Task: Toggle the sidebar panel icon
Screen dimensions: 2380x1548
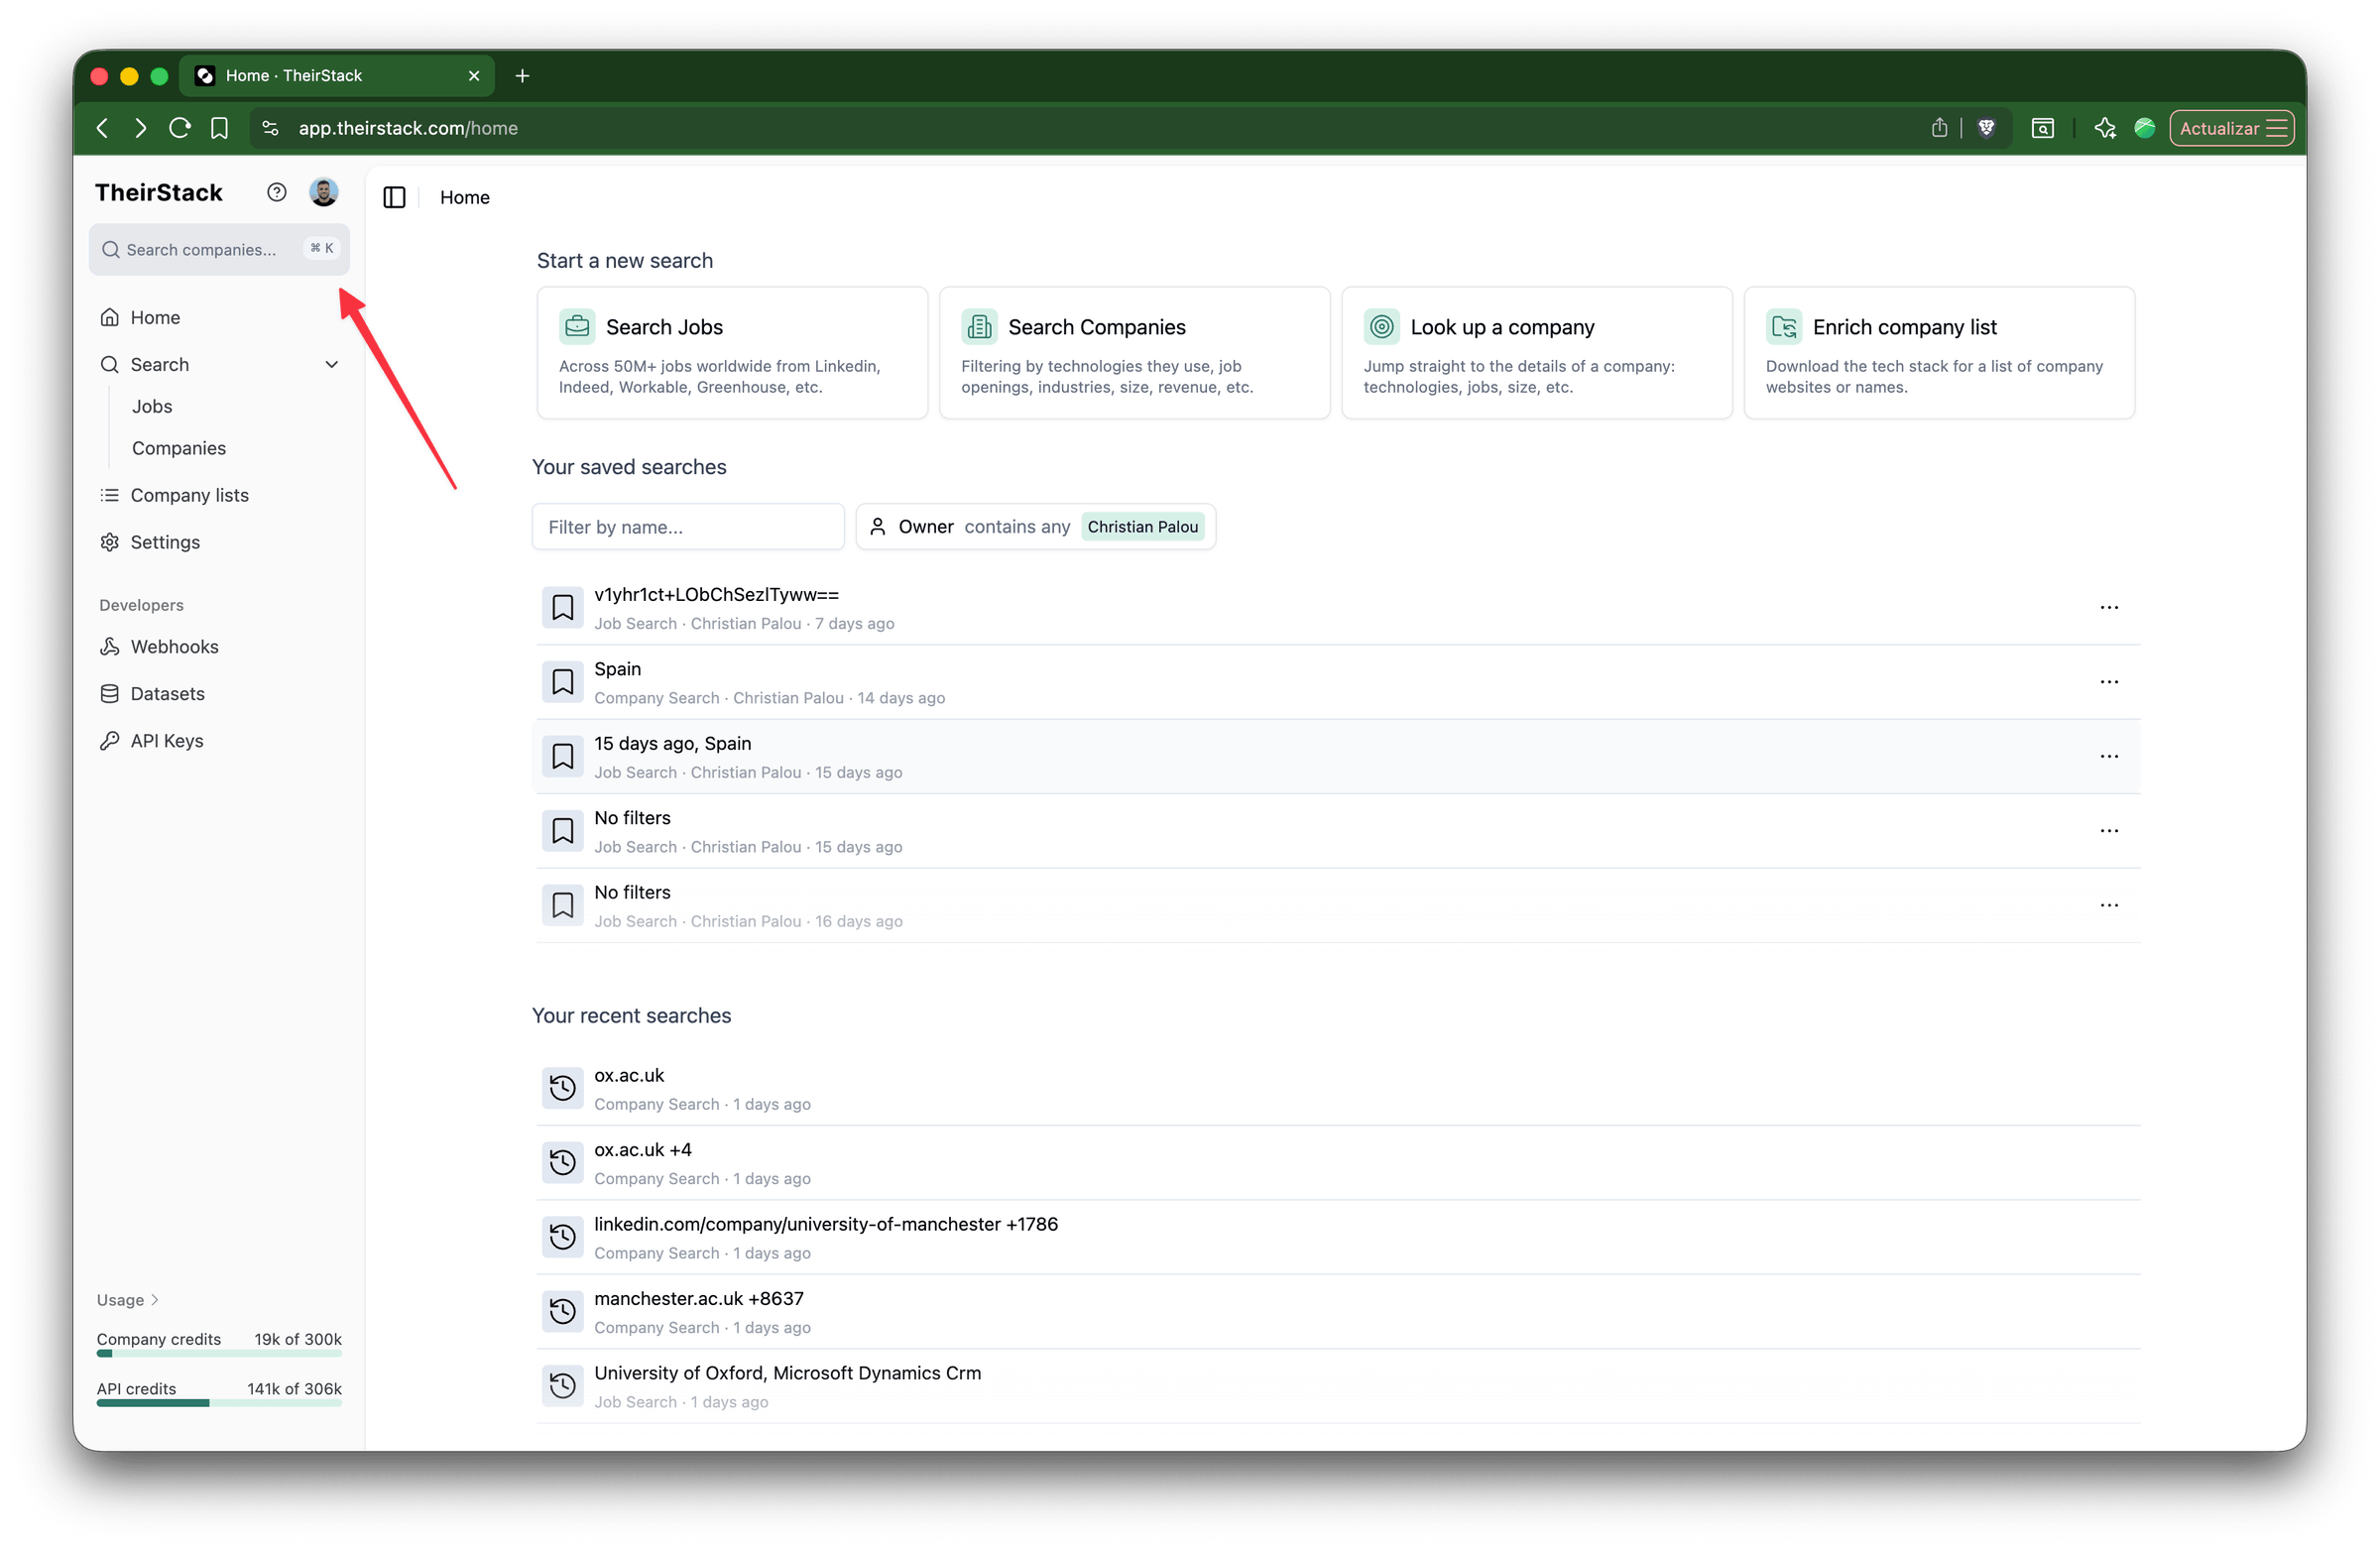Action: click(x=394, y=197)
